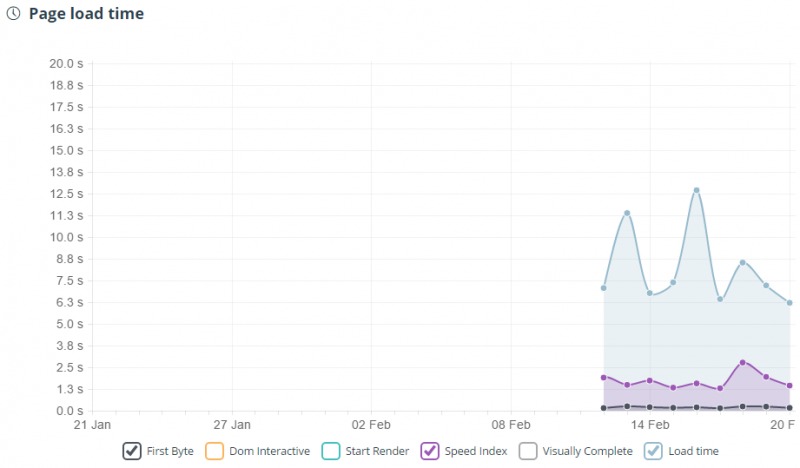Screen dimensions: 800x468
Task: Click the Speed Index legend label
Action: (x=478, y=451)
